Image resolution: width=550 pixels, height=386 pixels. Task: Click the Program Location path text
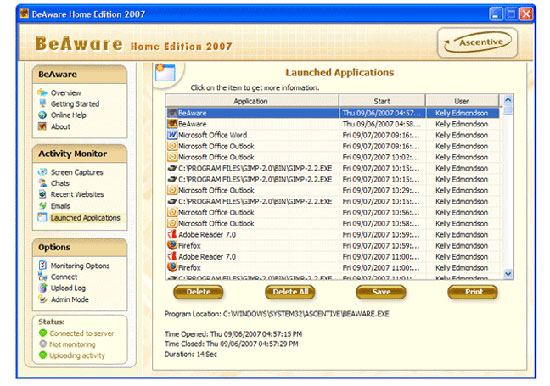tap(277, 313)
